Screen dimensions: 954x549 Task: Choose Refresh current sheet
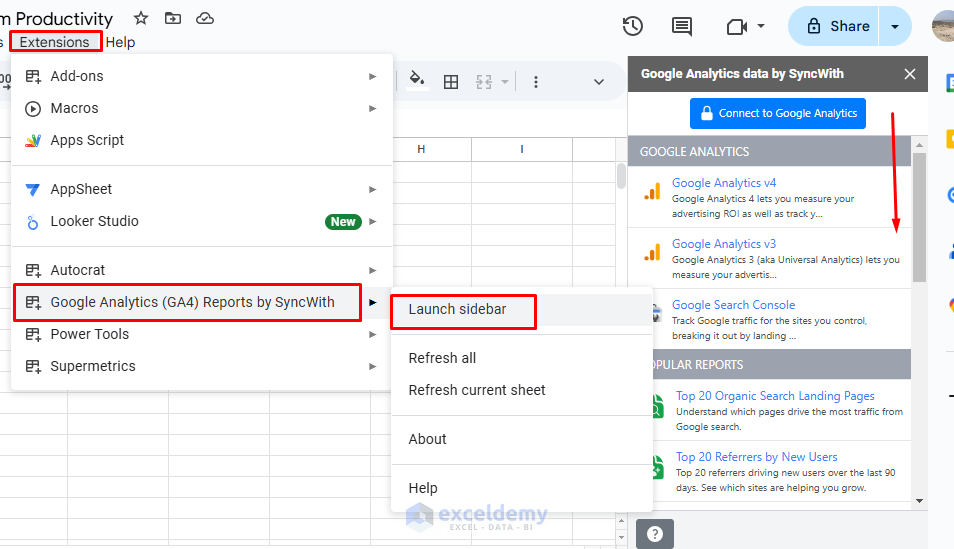click(x=522, y=390)
